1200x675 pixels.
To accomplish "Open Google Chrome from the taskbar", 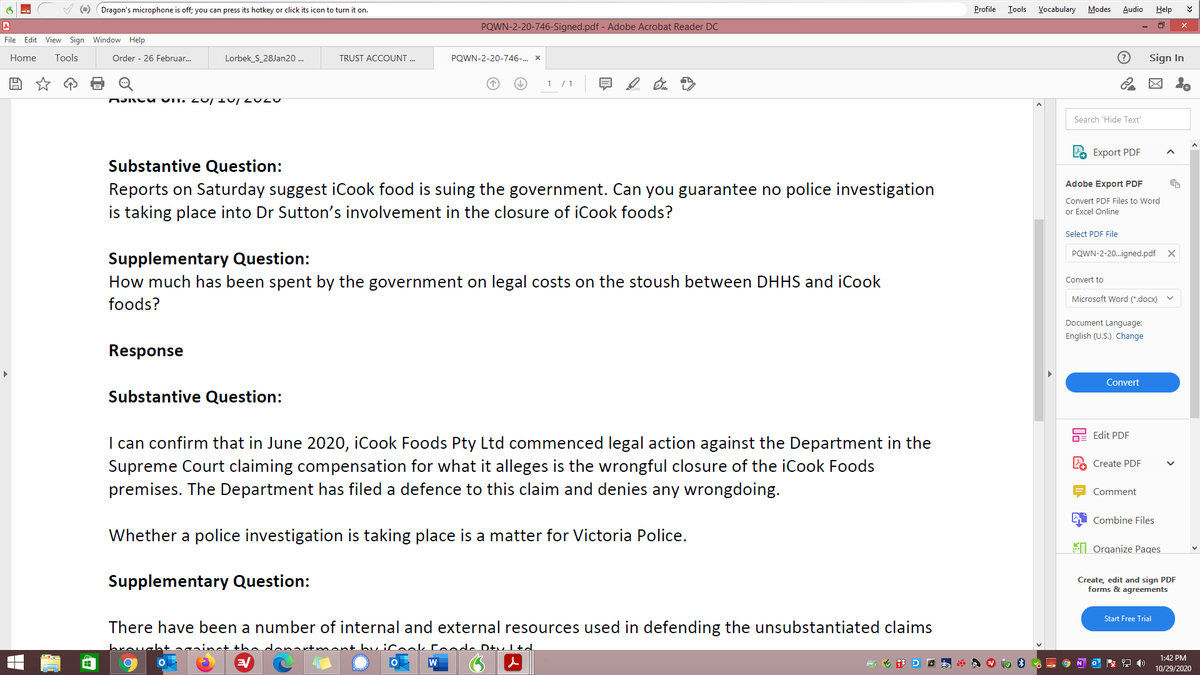I will point(126,662).
